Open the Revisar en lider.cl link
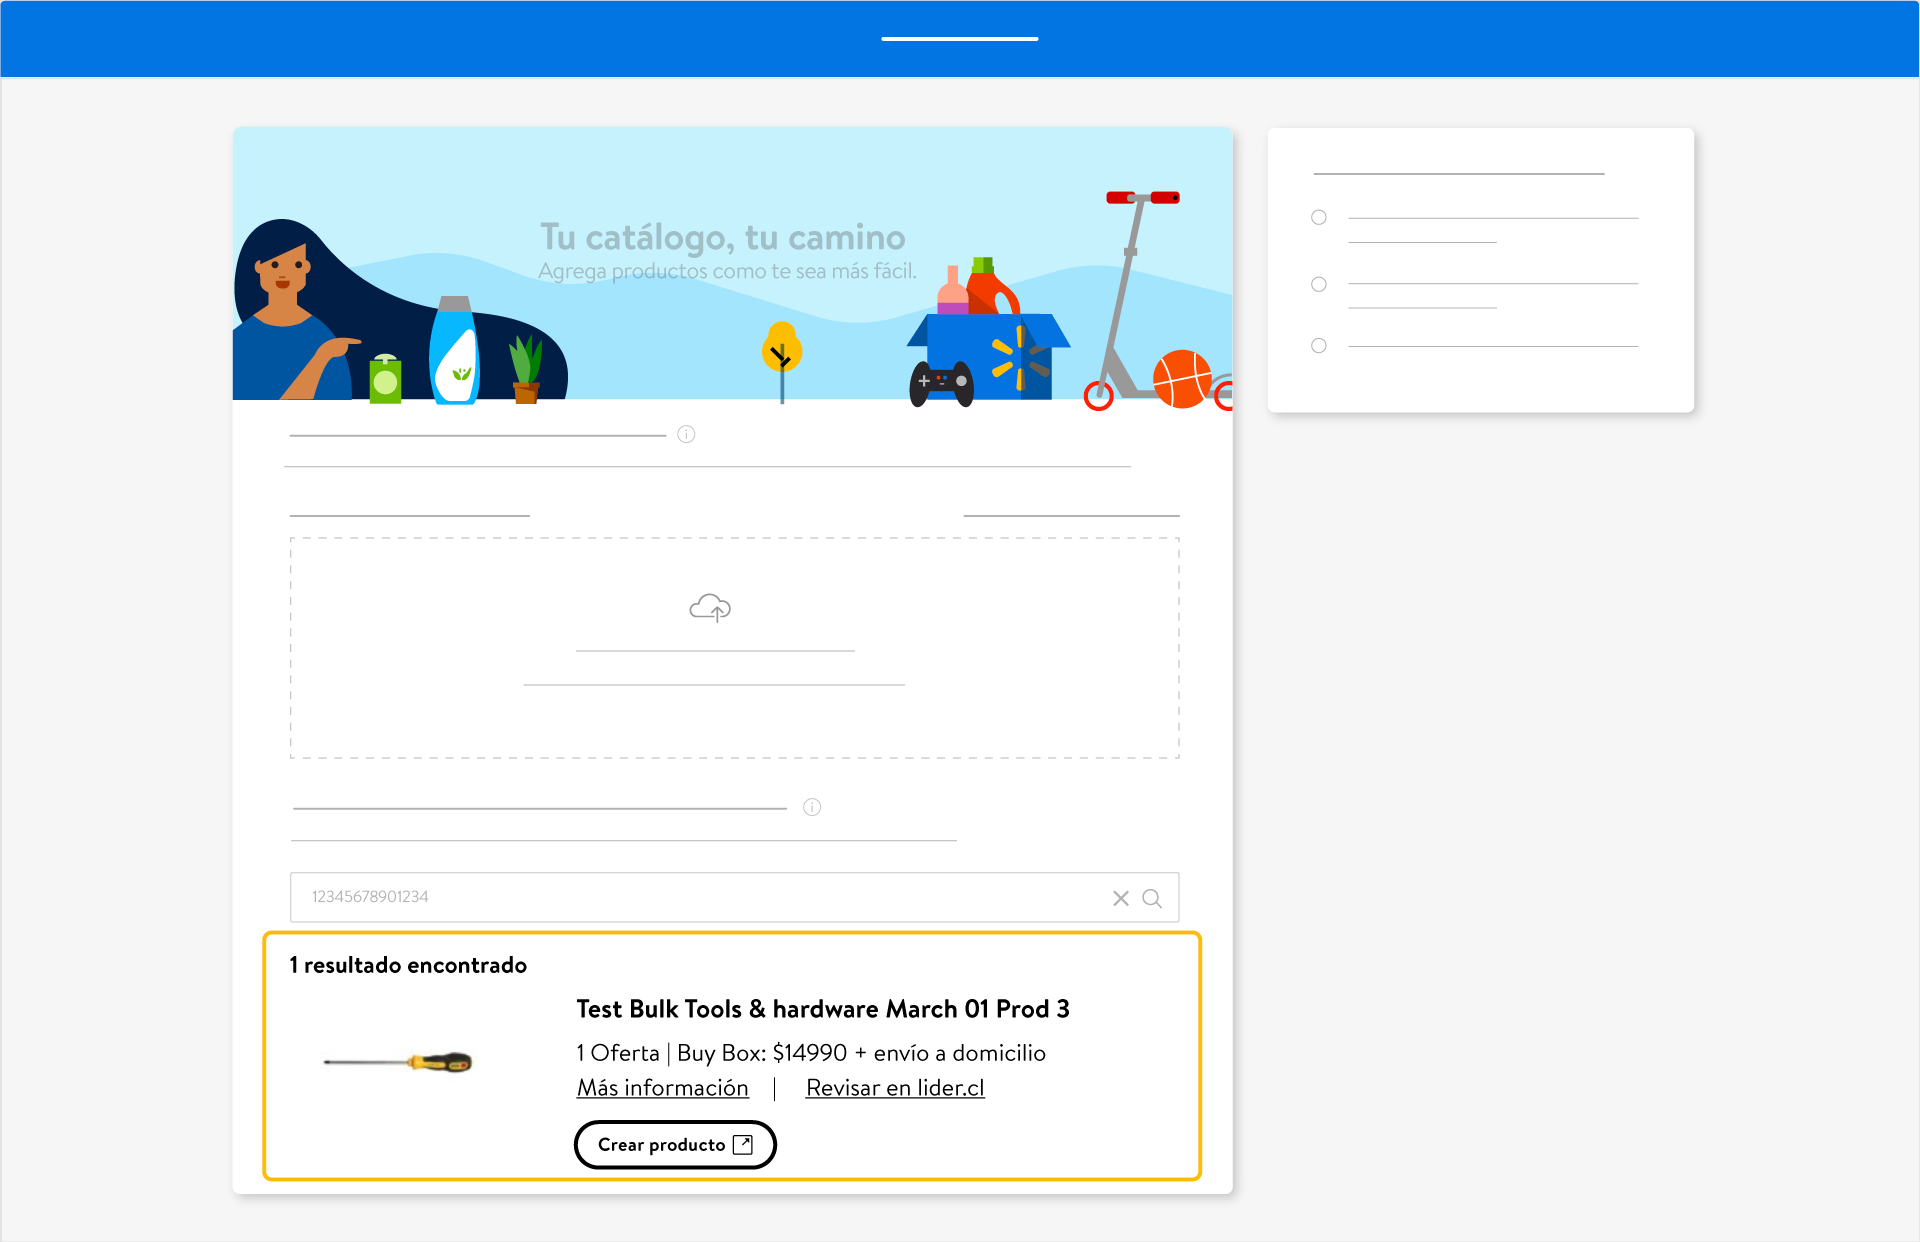This screenshot has width=1920, height=1242. tap(895, 1088)
